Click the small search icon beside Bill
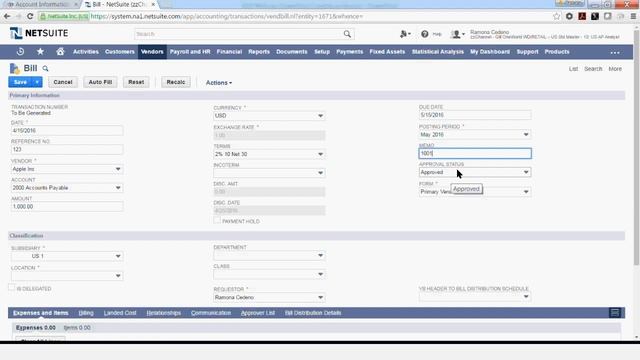The height and width of the screenshot is (360, 640). tap(45, 69)
